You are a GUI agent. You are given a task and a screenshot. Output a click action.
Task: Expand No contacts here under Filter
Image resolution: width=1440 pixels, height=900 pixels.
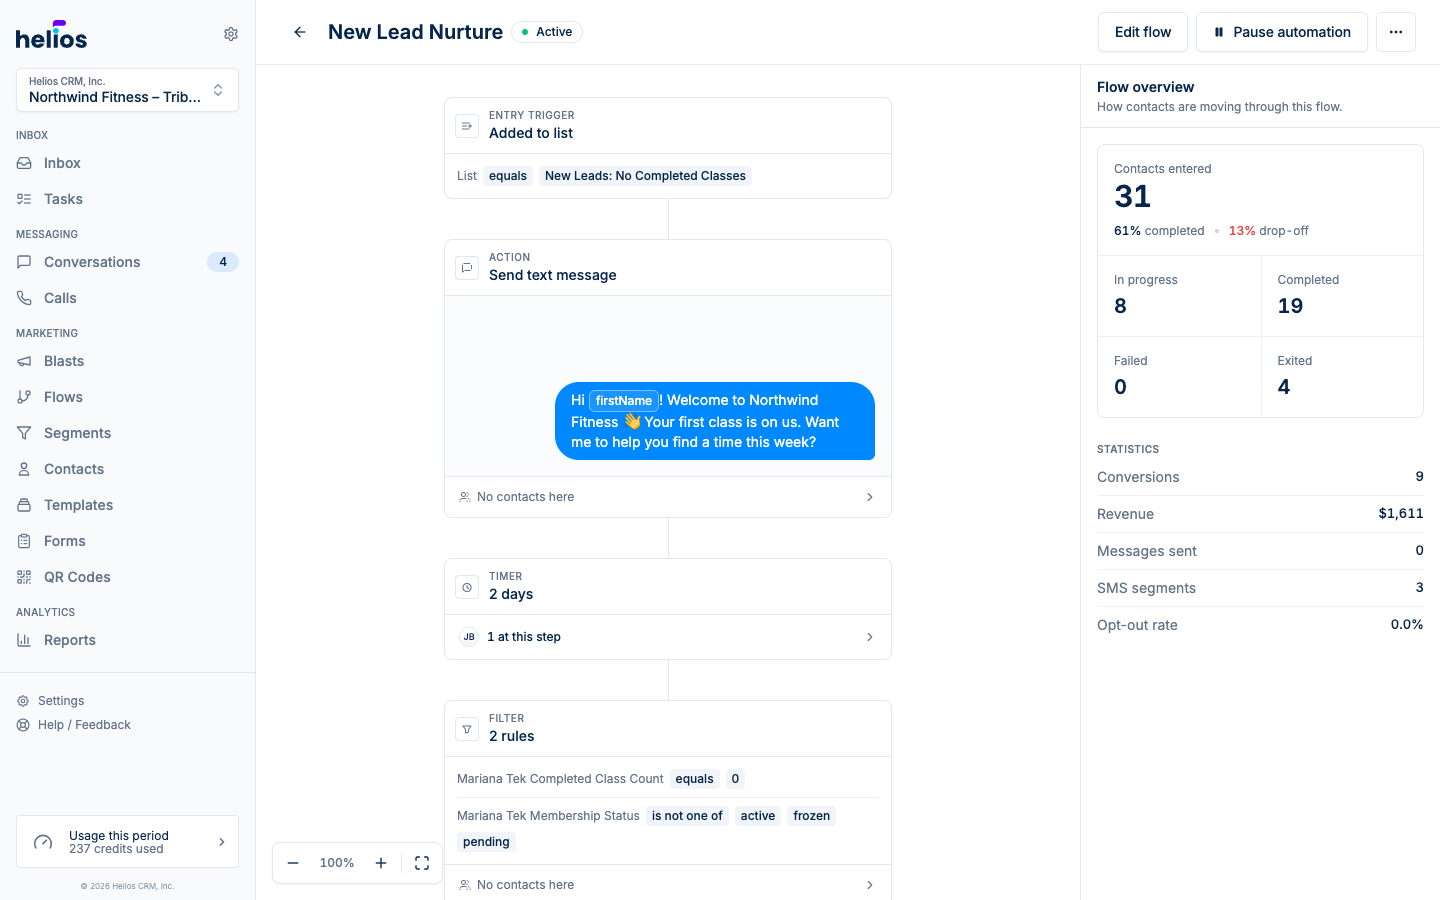668,884
